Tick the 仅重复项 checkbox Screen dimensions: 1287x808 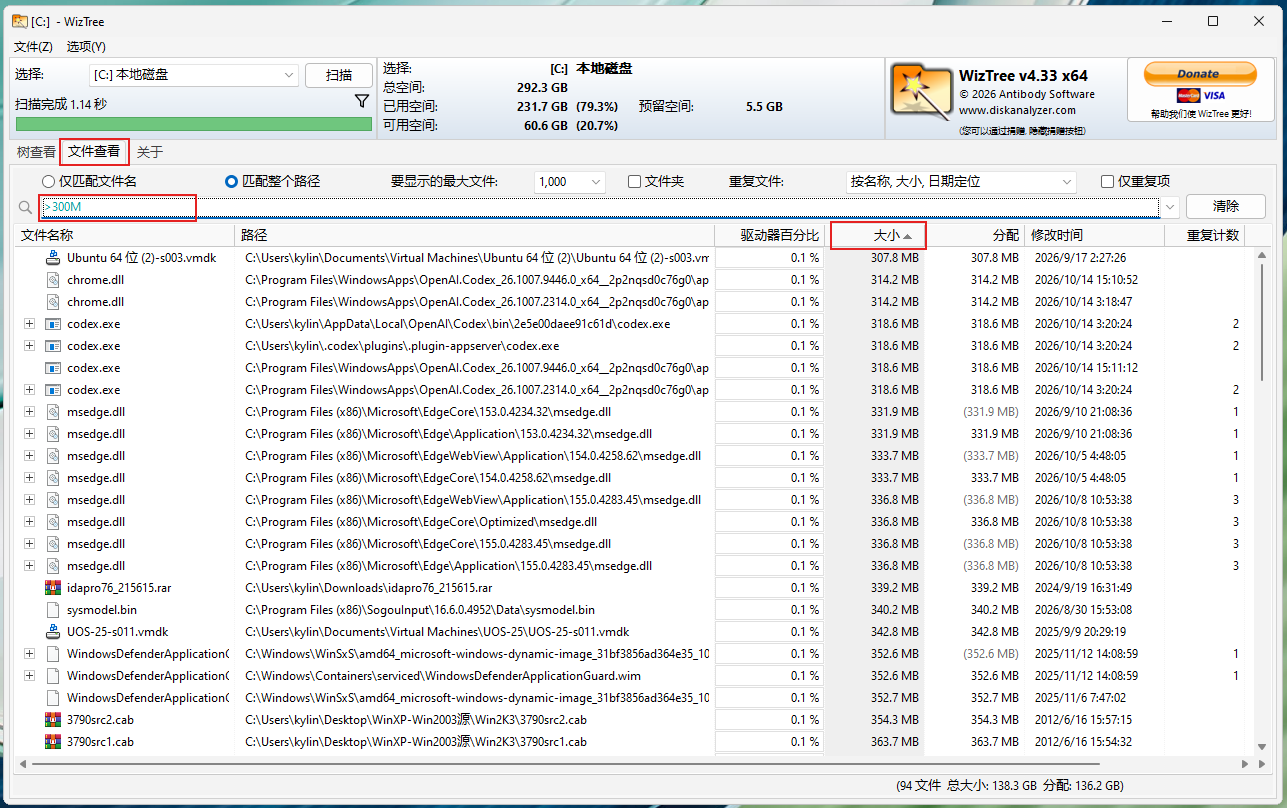coord(1107,182)
